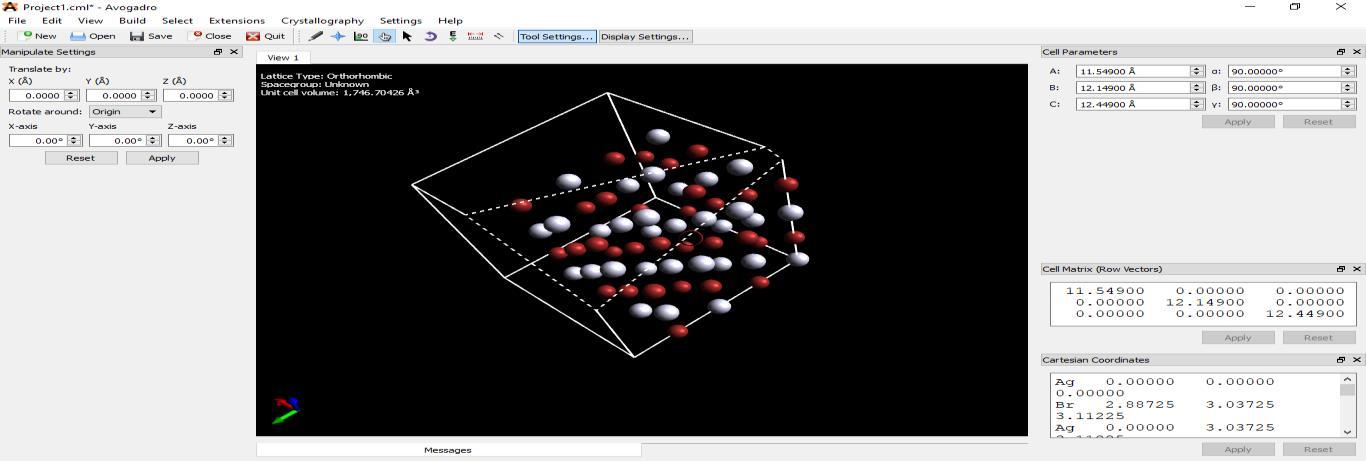Open the File menu
Image resolution: width=1366 pixels, height=461 pixels.
17,20
